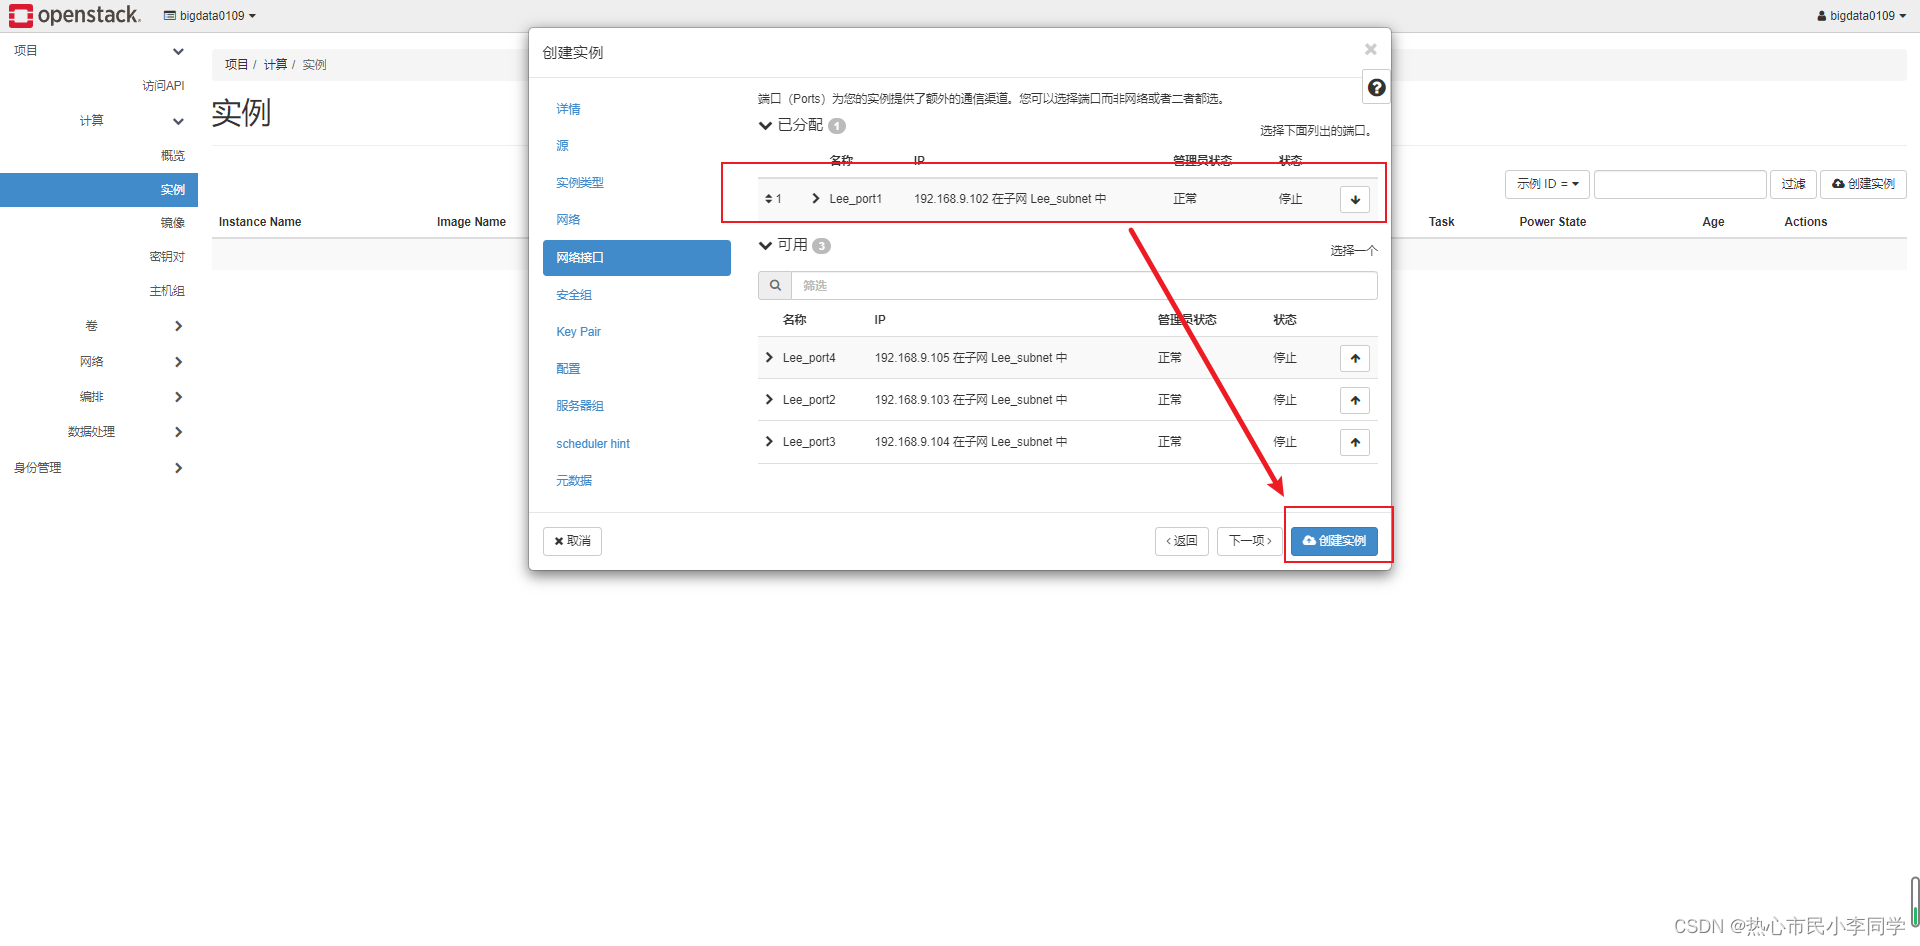1920x946 pixels.
Task: Collapse the Compute sidebar section
Action: [178, 121]
